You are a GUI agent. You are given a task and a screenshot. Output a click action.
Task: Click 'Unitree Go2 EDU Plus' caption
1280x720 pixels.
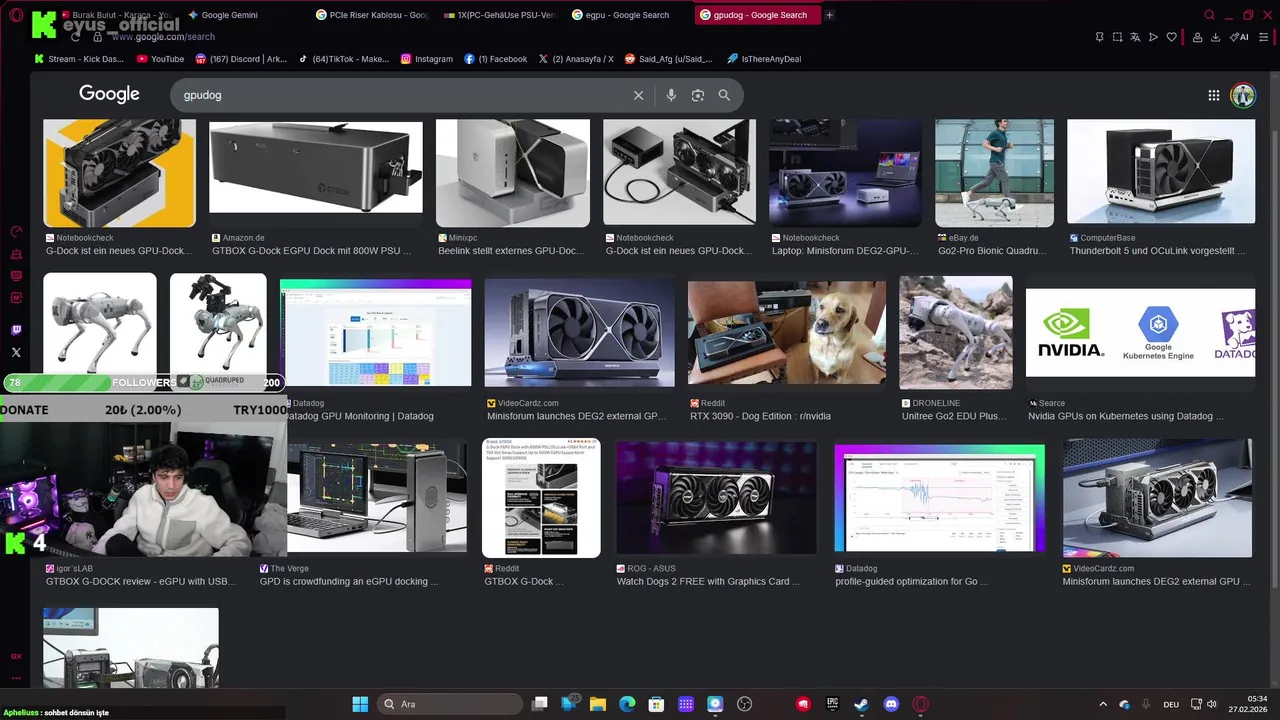pos(954,416)
